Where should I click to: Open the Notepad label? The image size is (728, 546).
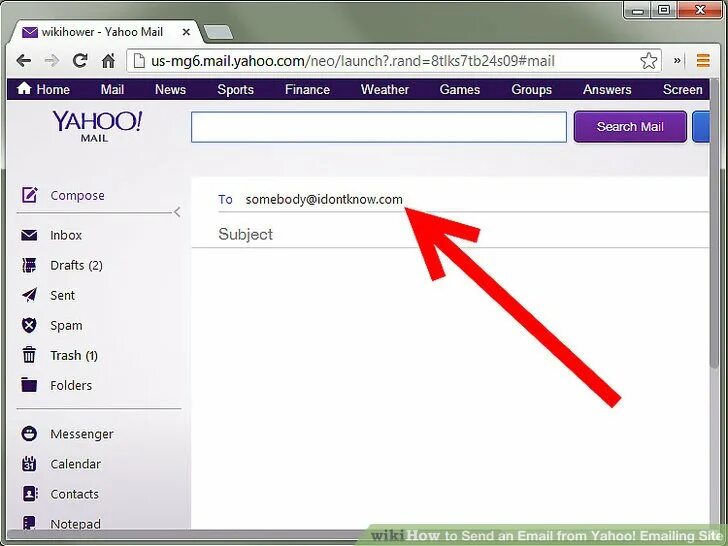click(x=75, y=524)
